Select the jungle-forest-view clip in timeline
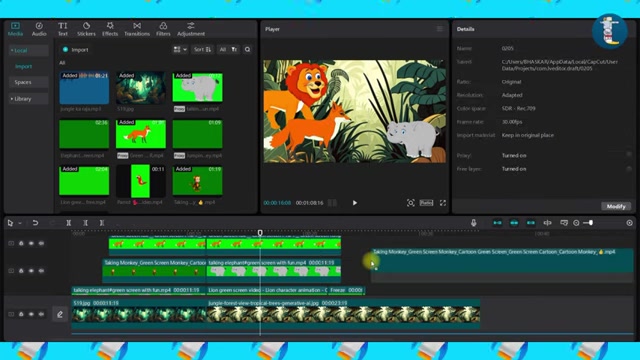The image size is (640, 360). tap(343, 313)
